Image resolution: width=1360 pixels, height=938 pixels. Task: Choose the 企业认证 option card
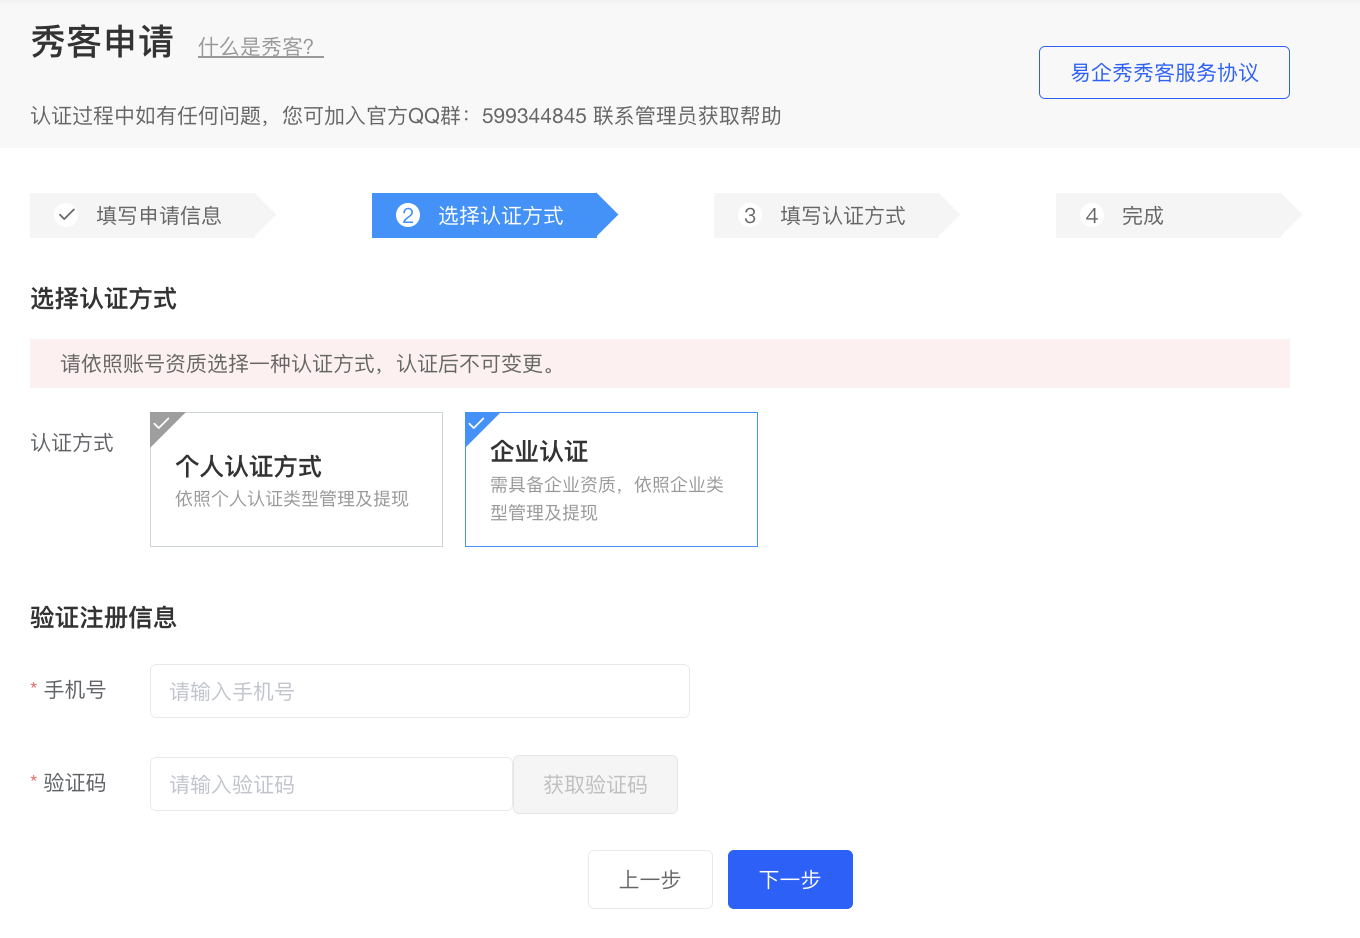coord(611,480)
